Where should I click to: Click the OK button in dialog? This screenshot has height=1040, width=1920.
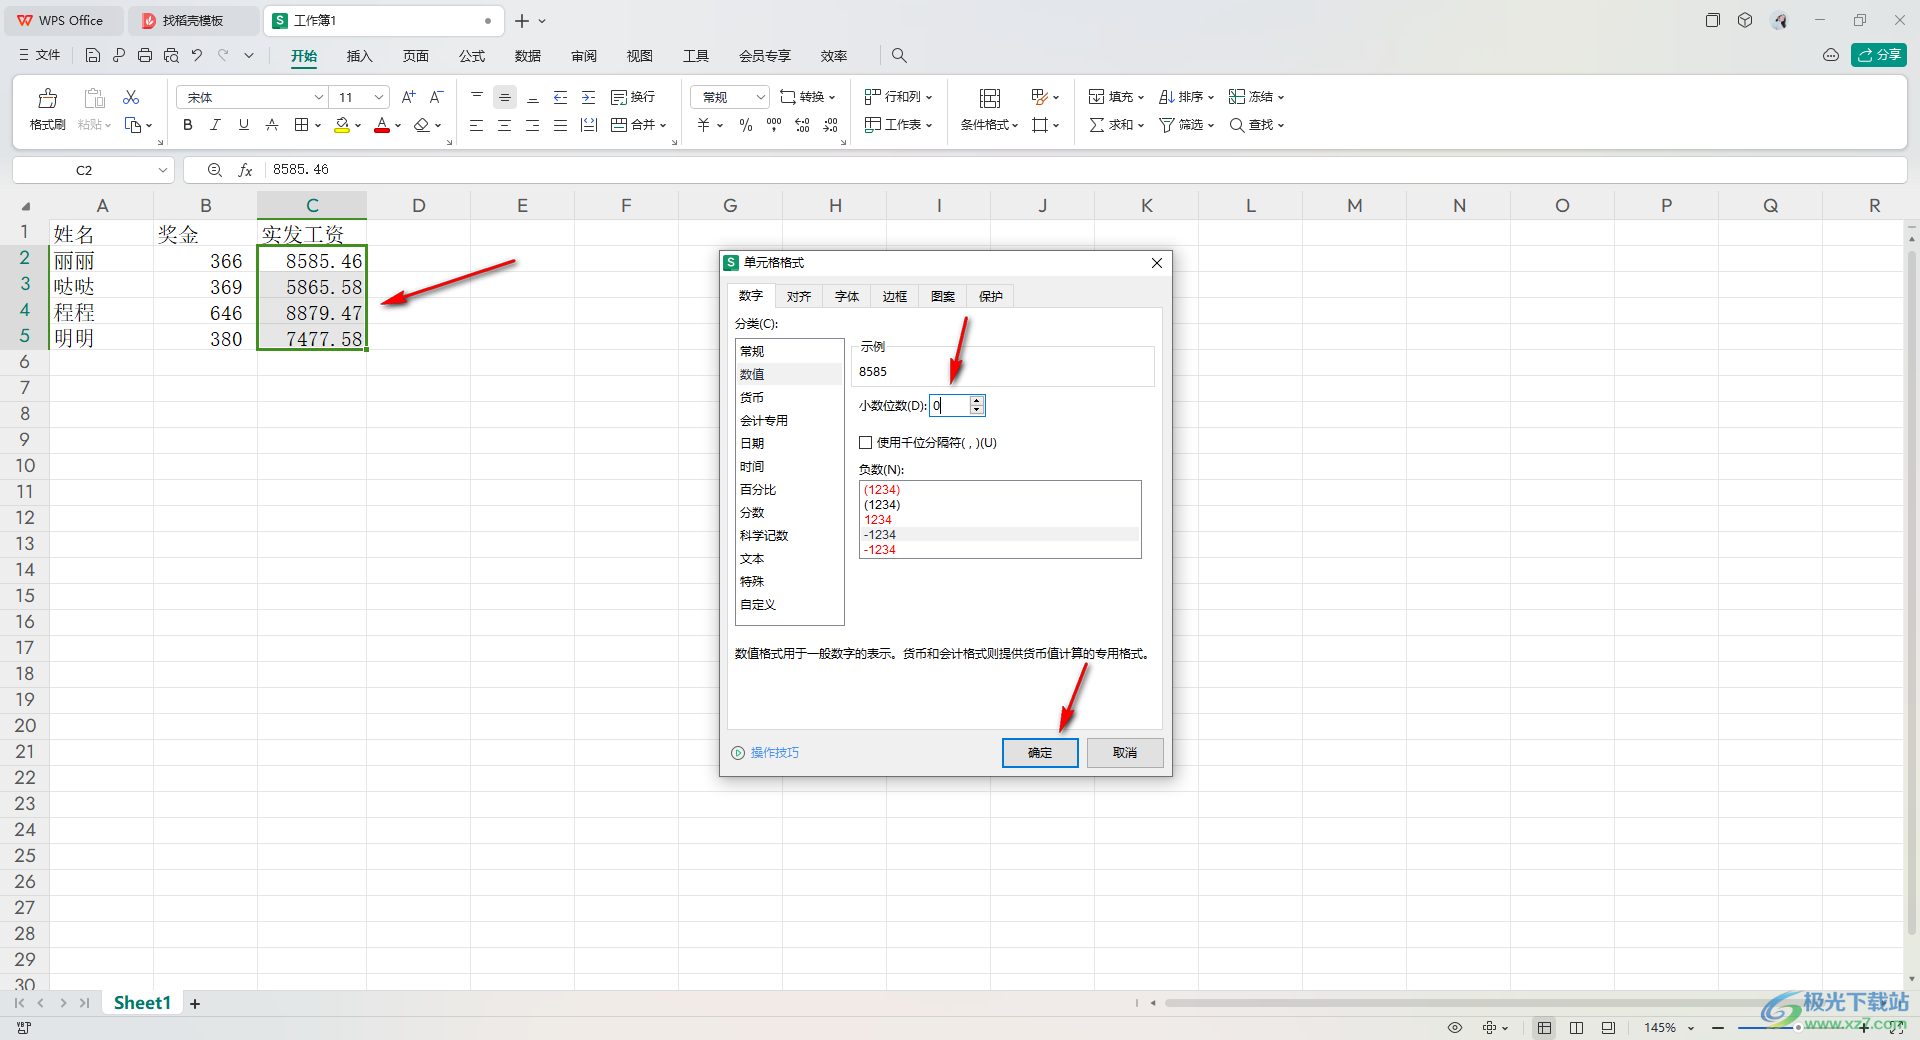click(1040, 752)
